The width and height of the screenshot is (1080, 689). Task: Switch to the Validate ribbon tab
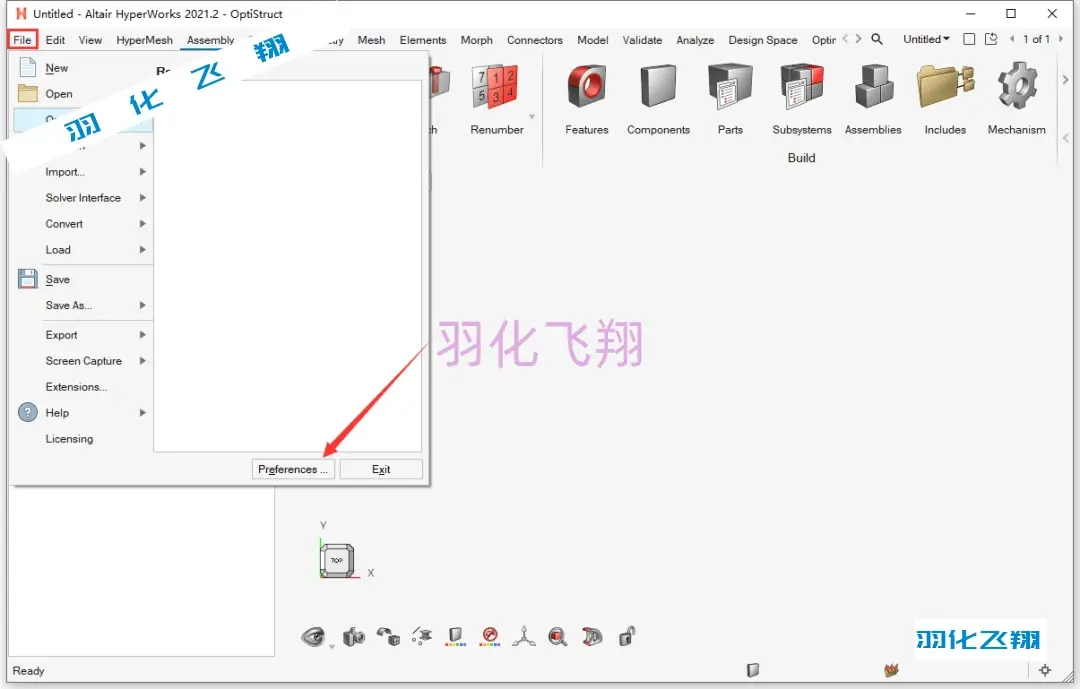(642, 40)
